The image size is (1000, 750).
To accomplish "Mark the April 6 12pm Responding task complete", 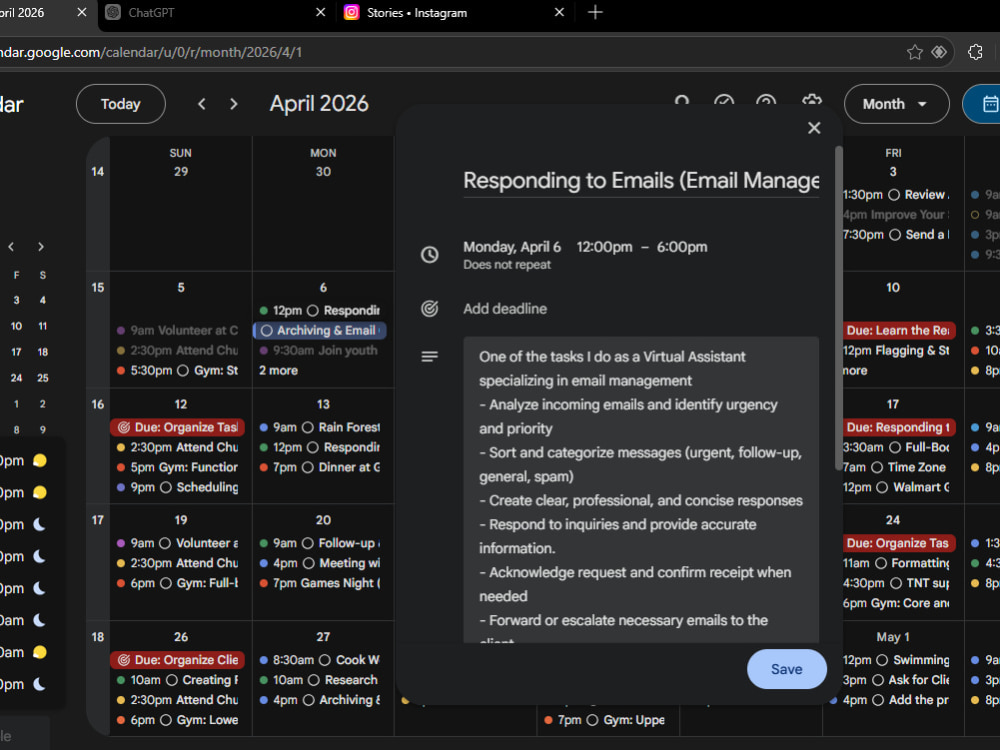I will (312, 311).
